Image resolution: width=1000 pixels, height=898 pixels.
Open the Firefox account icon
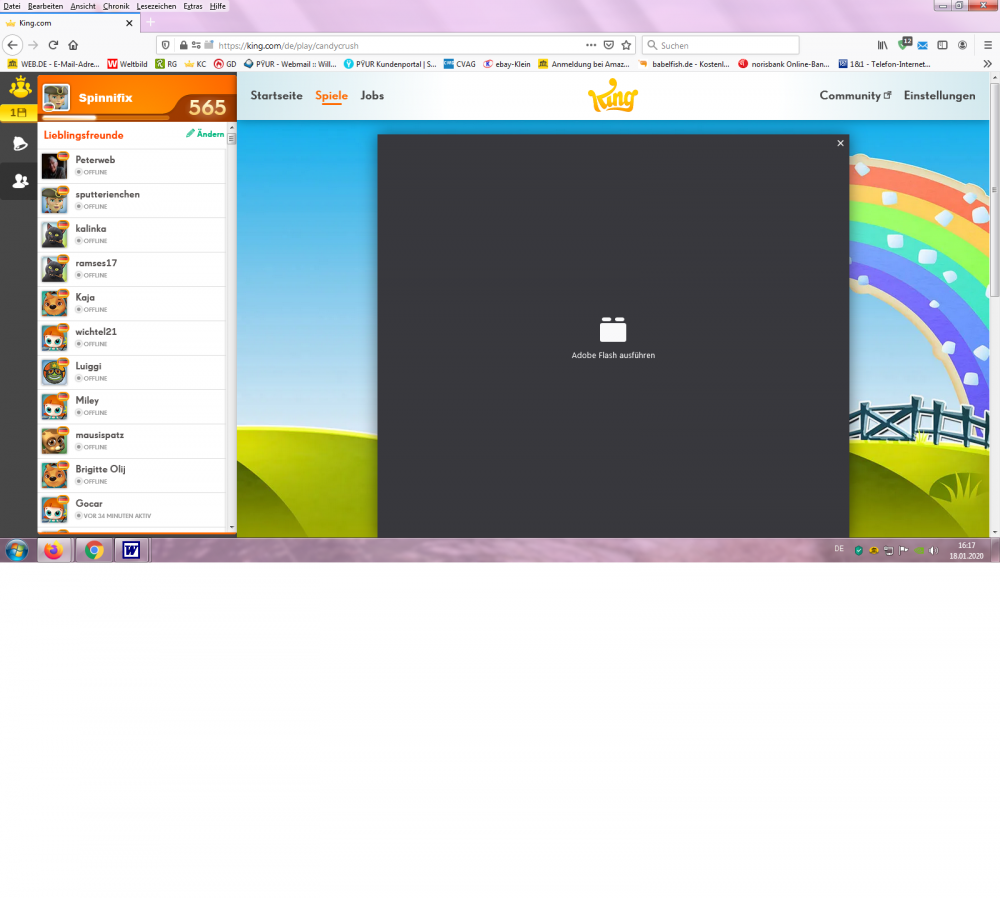pos(963,45)
